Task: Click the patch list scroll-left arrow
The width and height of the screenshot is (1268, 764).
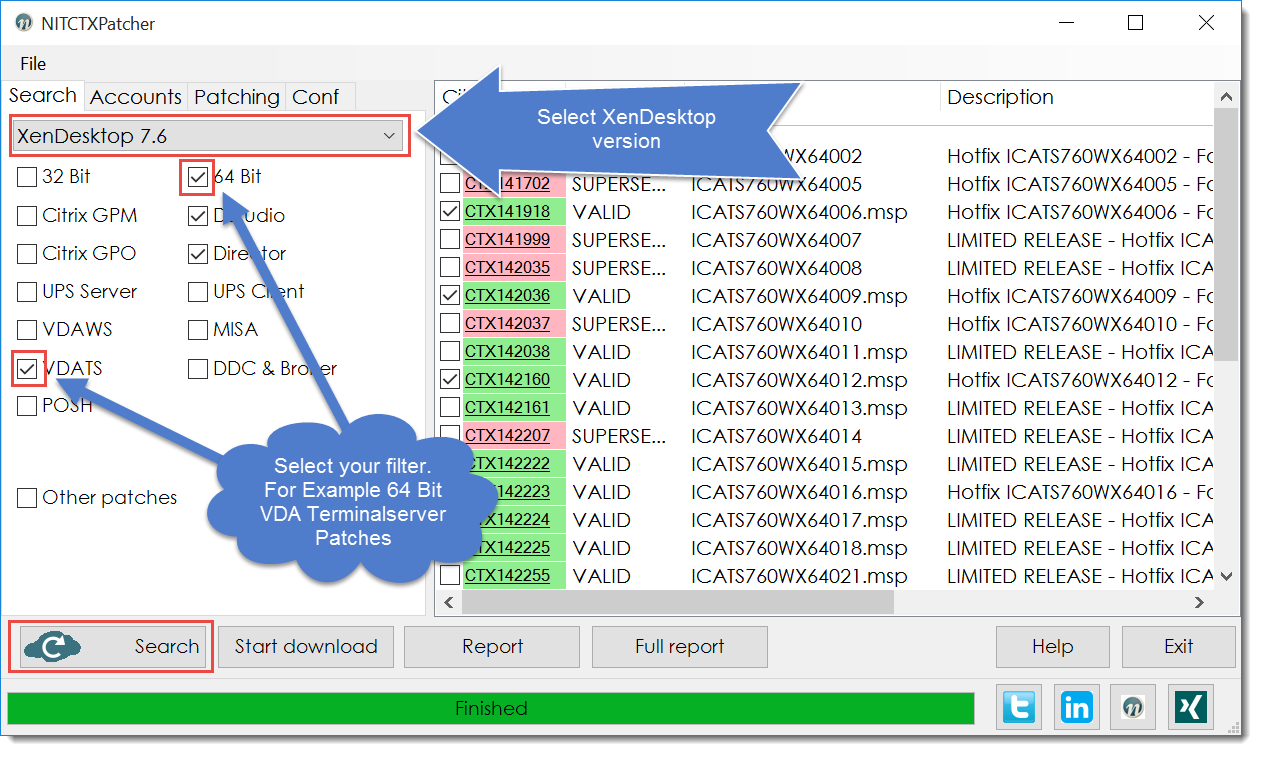Action: pos(449,602)
